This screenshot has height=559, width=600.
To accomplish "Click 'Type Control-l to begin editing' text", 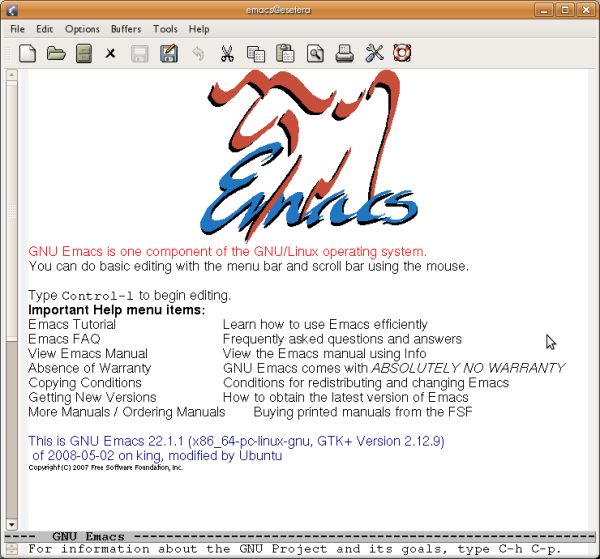I will click(x=129, y=295).
